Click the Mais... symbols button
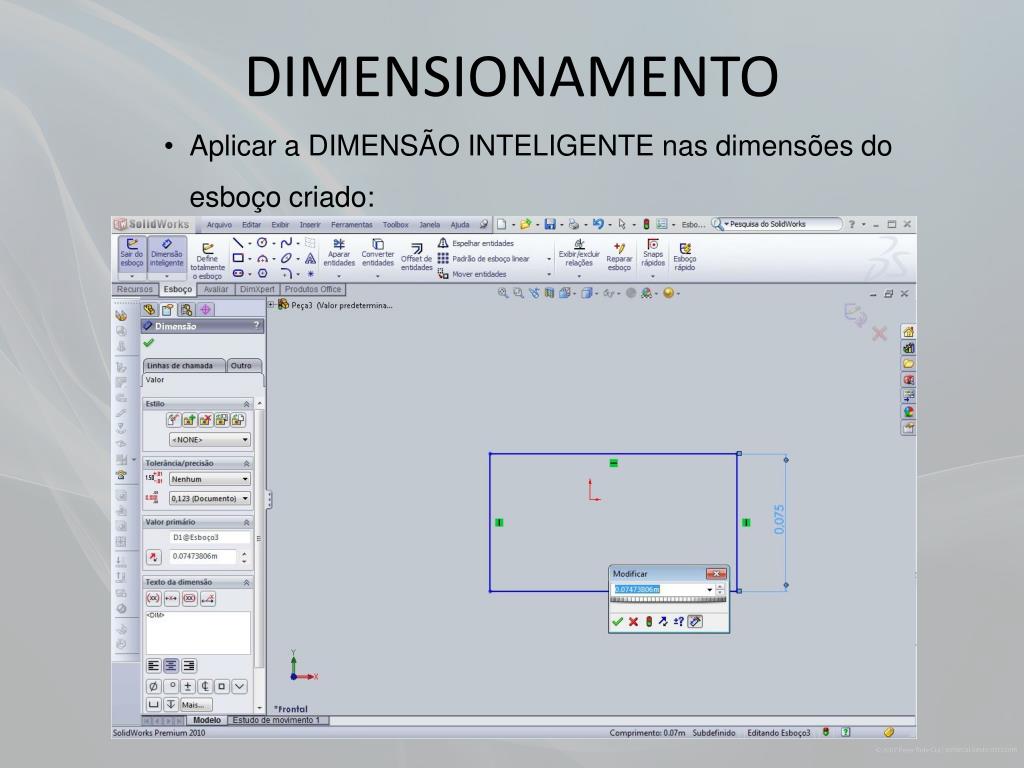This screenshot has height=768, width=1024. click(x=197, y=705)
